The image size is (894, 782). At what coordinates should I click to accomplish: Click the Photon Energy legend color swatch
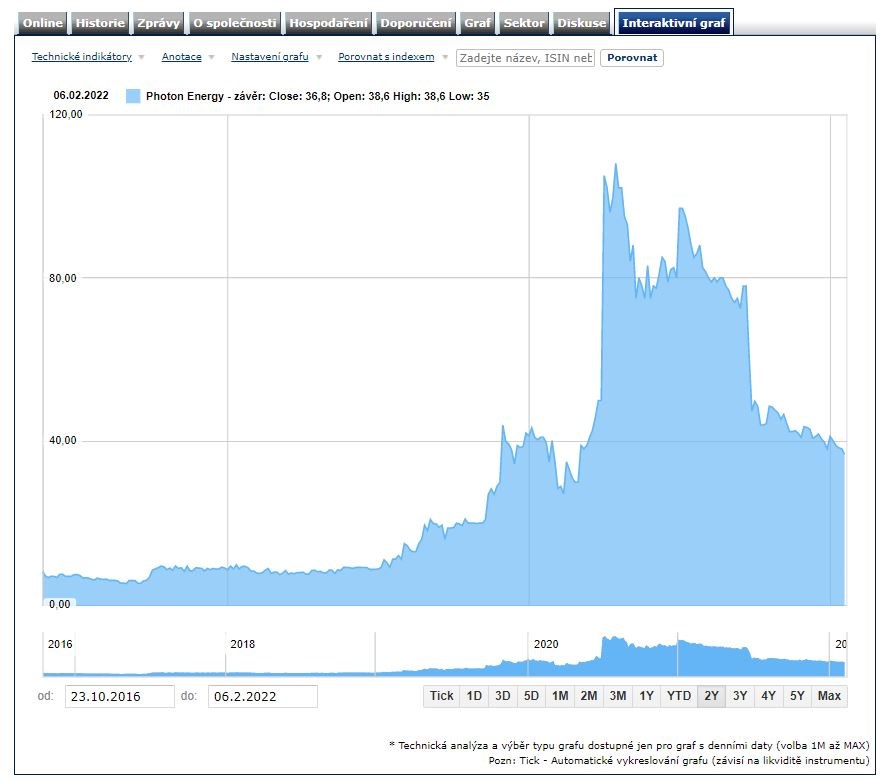pyautogui.click(x=133, y=96)
